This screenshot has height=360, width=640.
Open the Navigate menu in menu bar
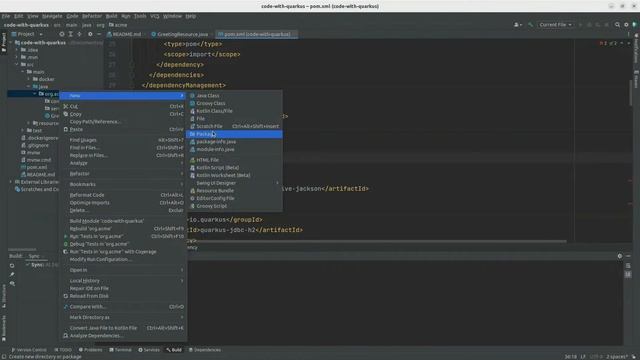pyautogui.click(x=52, y=16)
